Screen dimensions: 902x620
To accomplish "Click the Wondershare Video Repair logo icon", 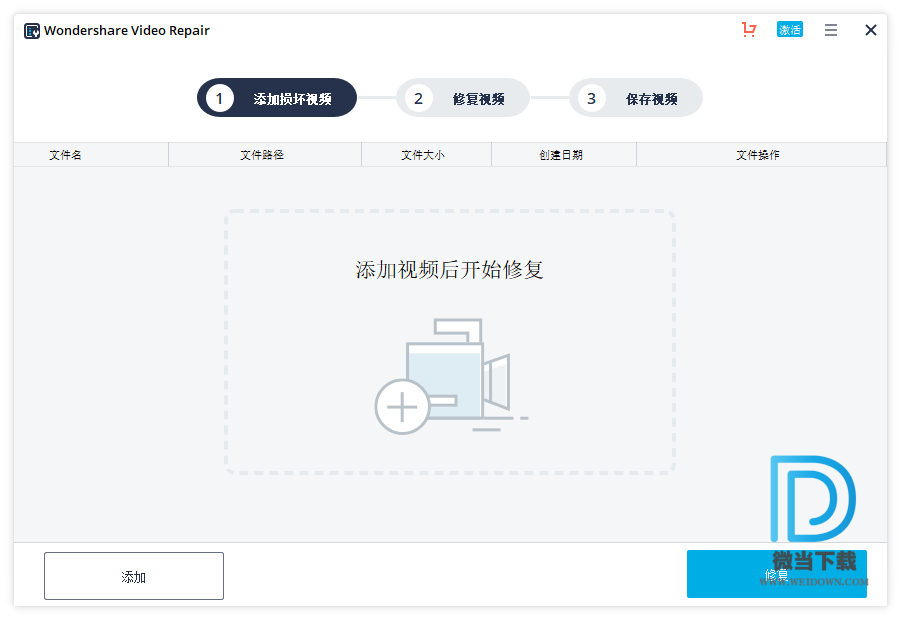I will [x=32, y=30].
